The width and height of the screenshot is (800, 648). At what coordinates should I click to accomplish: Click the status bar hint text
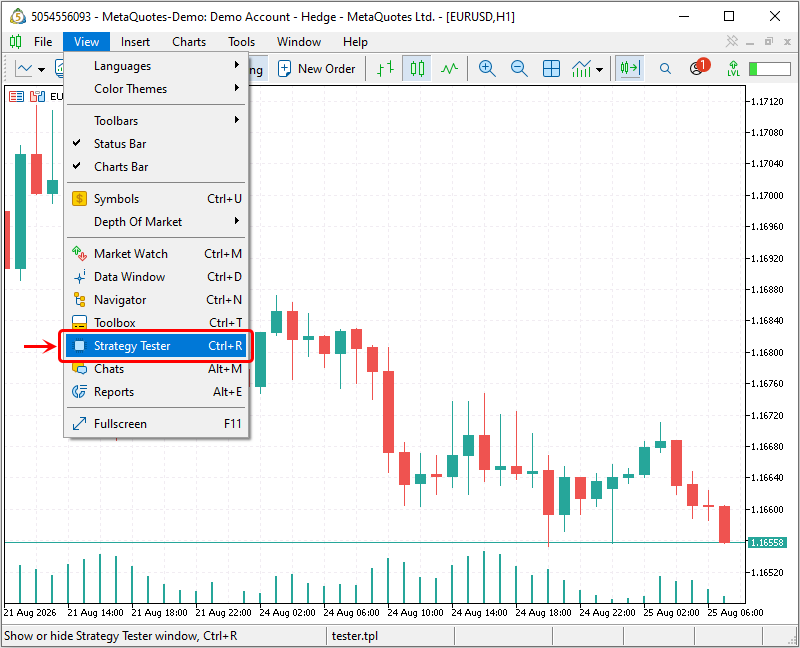pyautogui.click(x=120, y=636)
